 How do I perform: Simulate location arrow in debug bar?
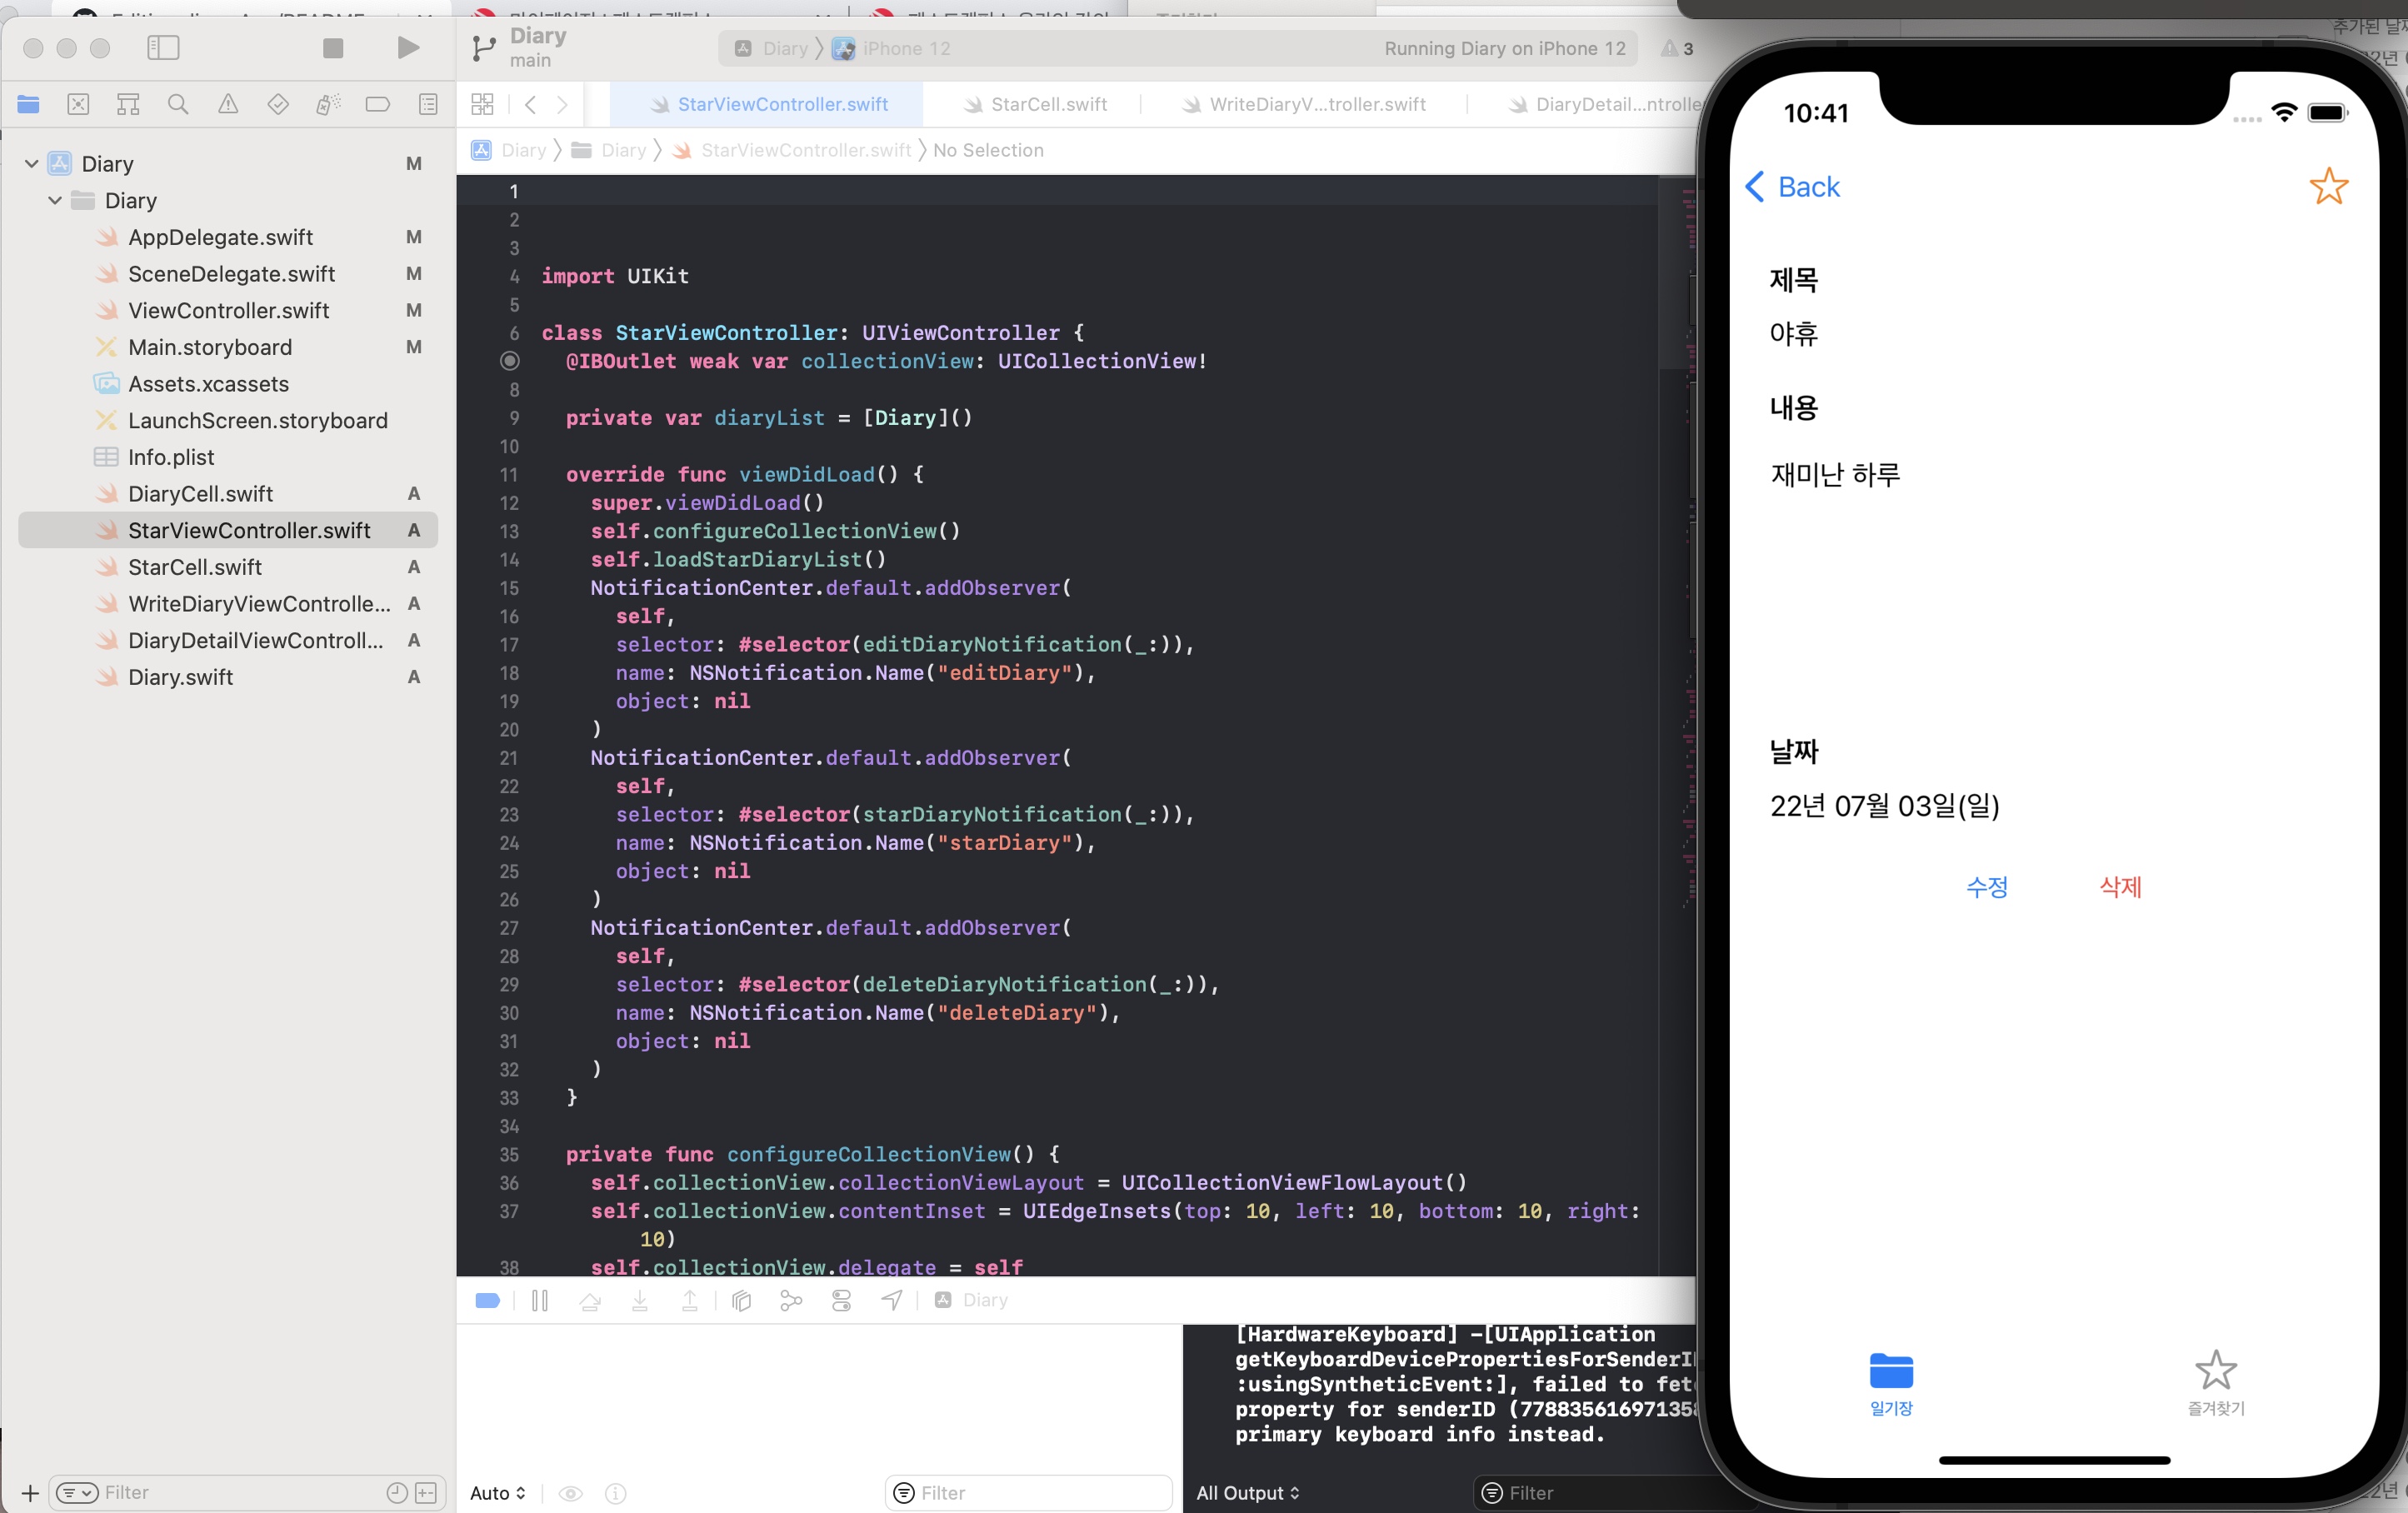892,1300
